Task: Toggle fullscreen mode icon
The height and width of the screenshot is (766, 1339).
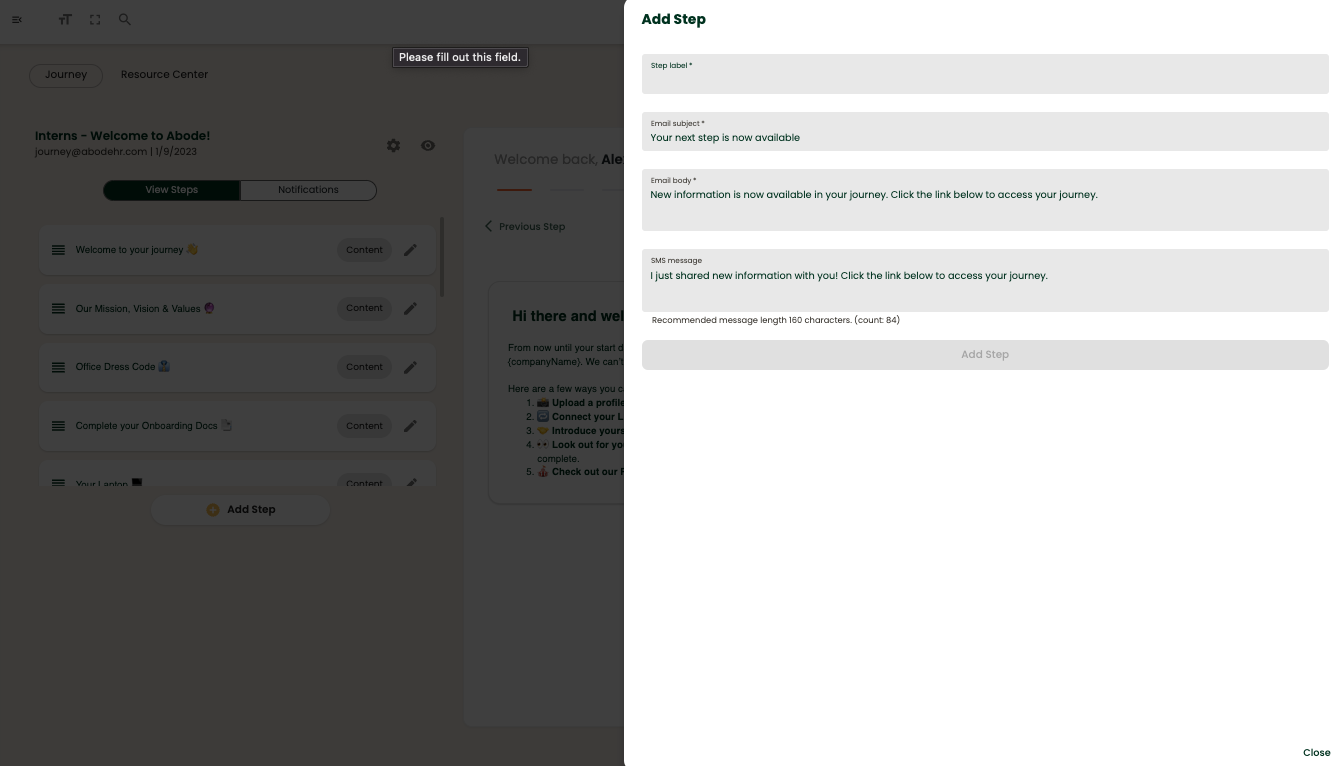Action: (95, 20)
